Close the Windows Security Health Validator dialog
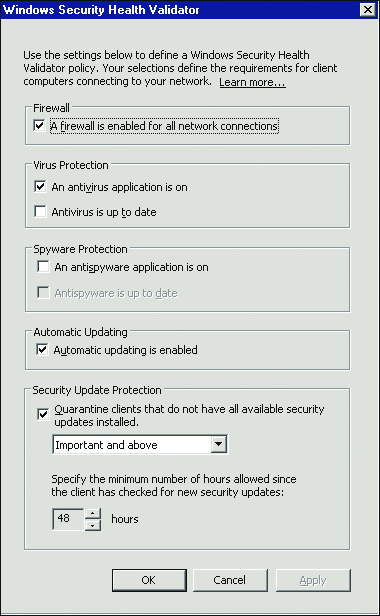The height and width of the screenshot is (616, 380). pyautogui.click(x=367, y=9)
